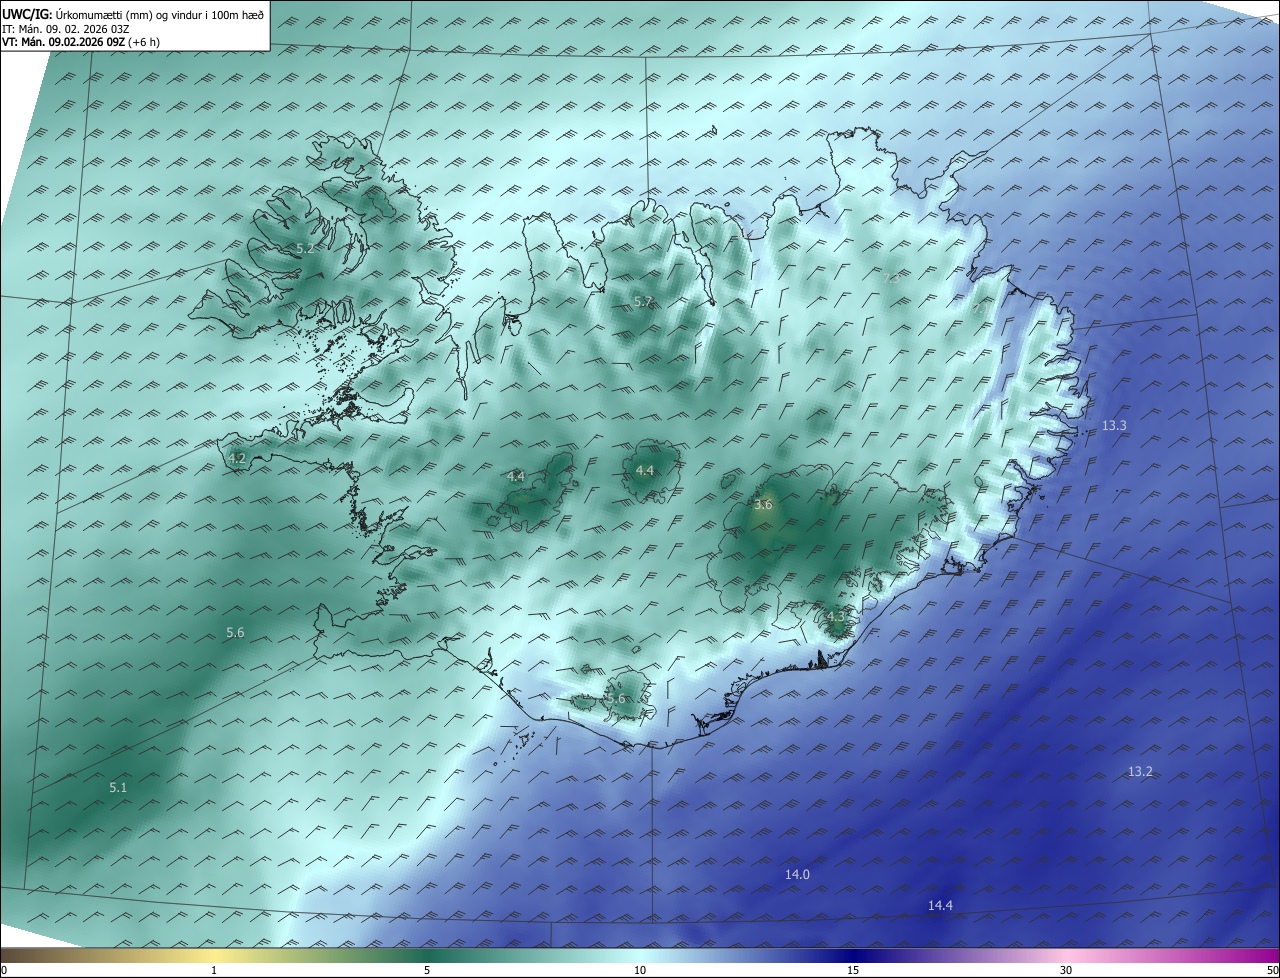Click the "10" tick label on color scale
This screenshot has width=1280, height=978.
coord(640,970)
